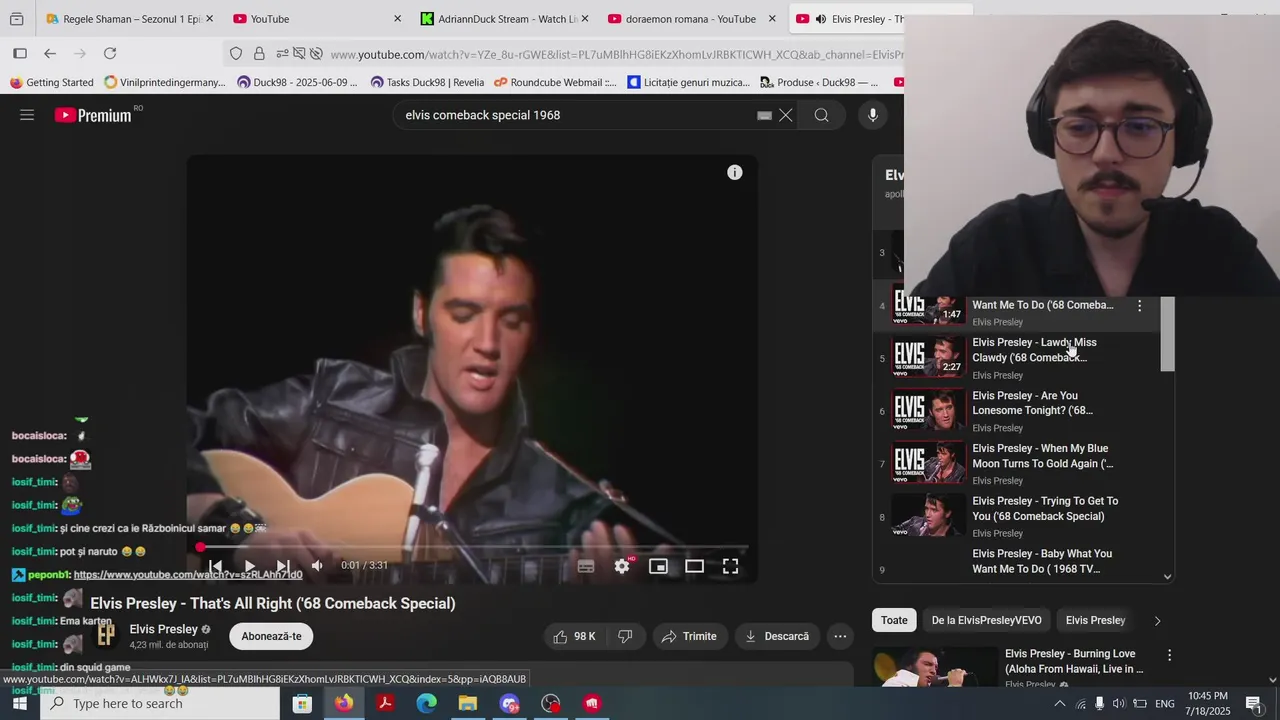Open Firefox tab list view button

(17, 19)
